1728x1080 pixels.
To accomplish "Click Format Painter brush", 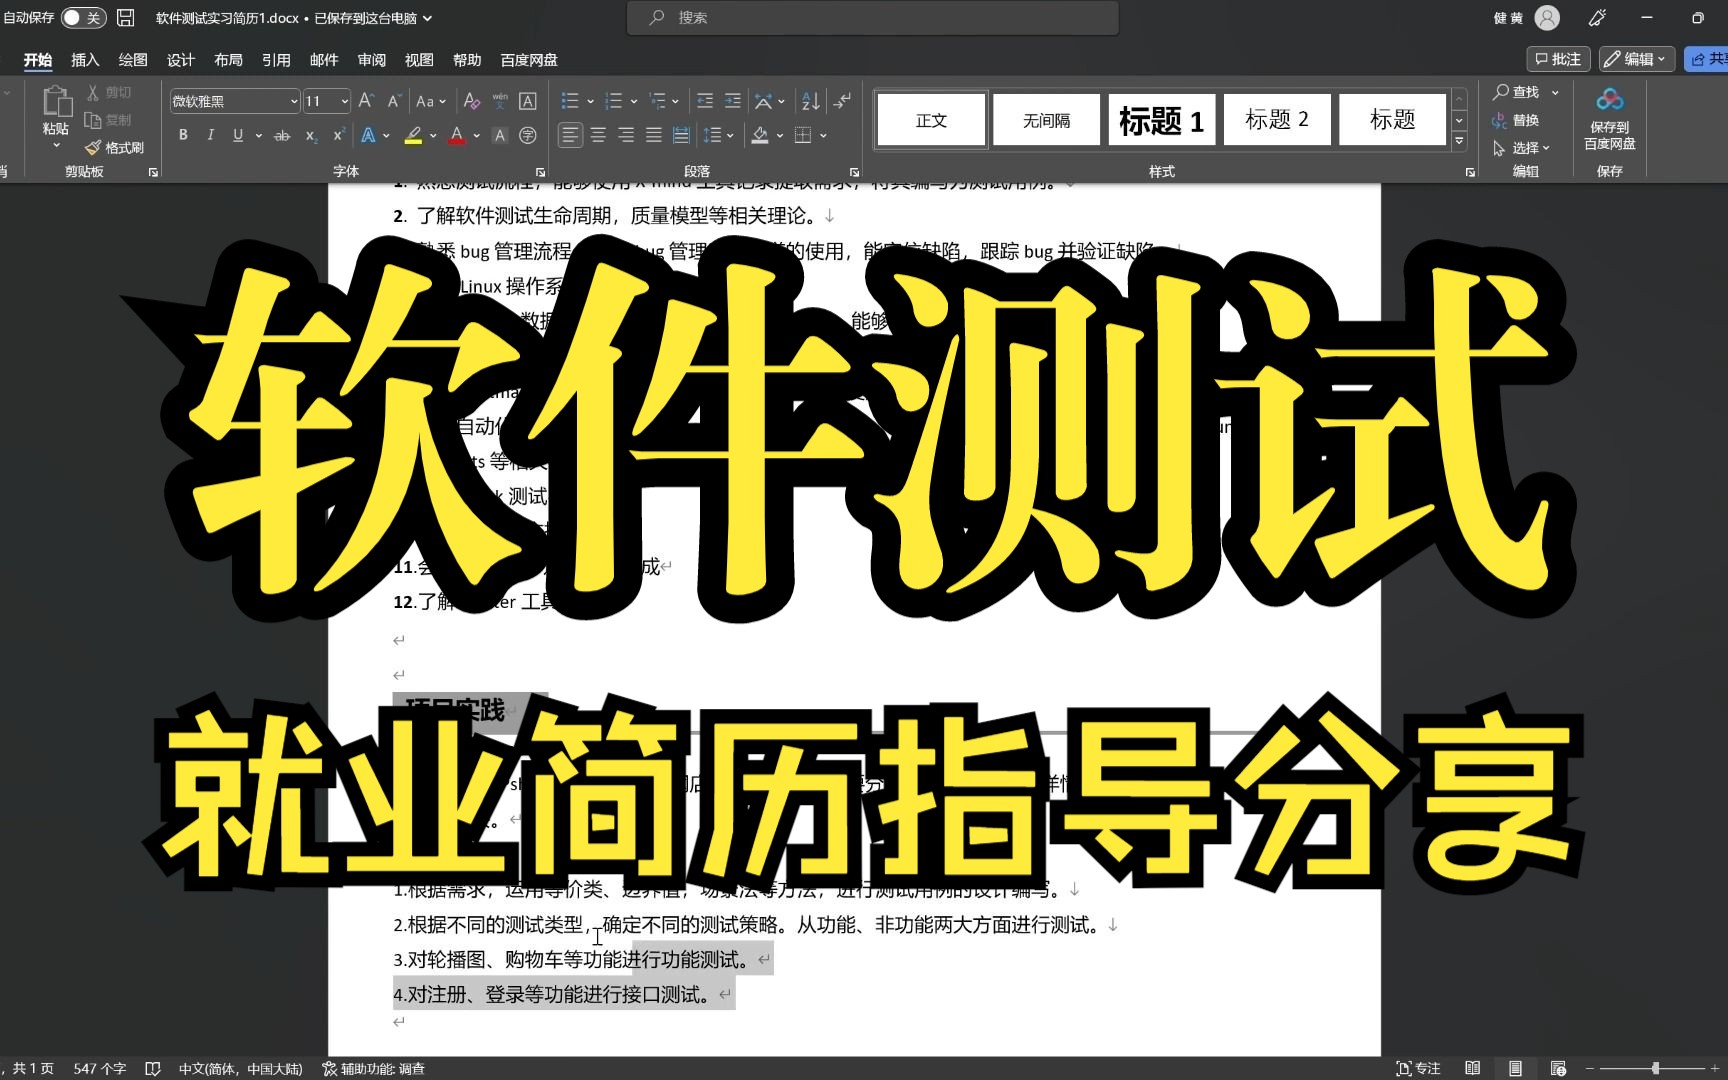I will click(115, 147).
